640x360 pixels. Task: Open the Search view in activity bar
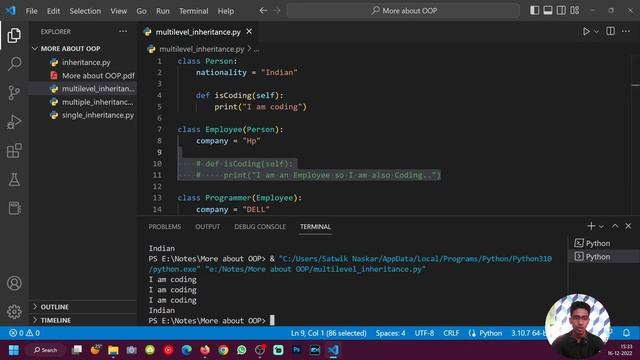click(14, 64)
